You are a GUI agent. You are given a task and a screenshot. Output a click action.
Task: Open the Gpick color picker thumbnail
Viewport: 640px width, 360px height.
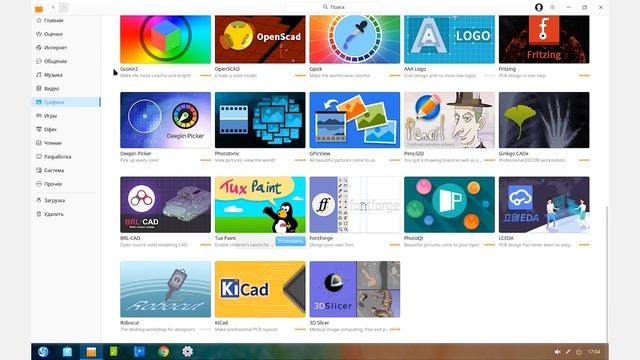coord(355,40)
